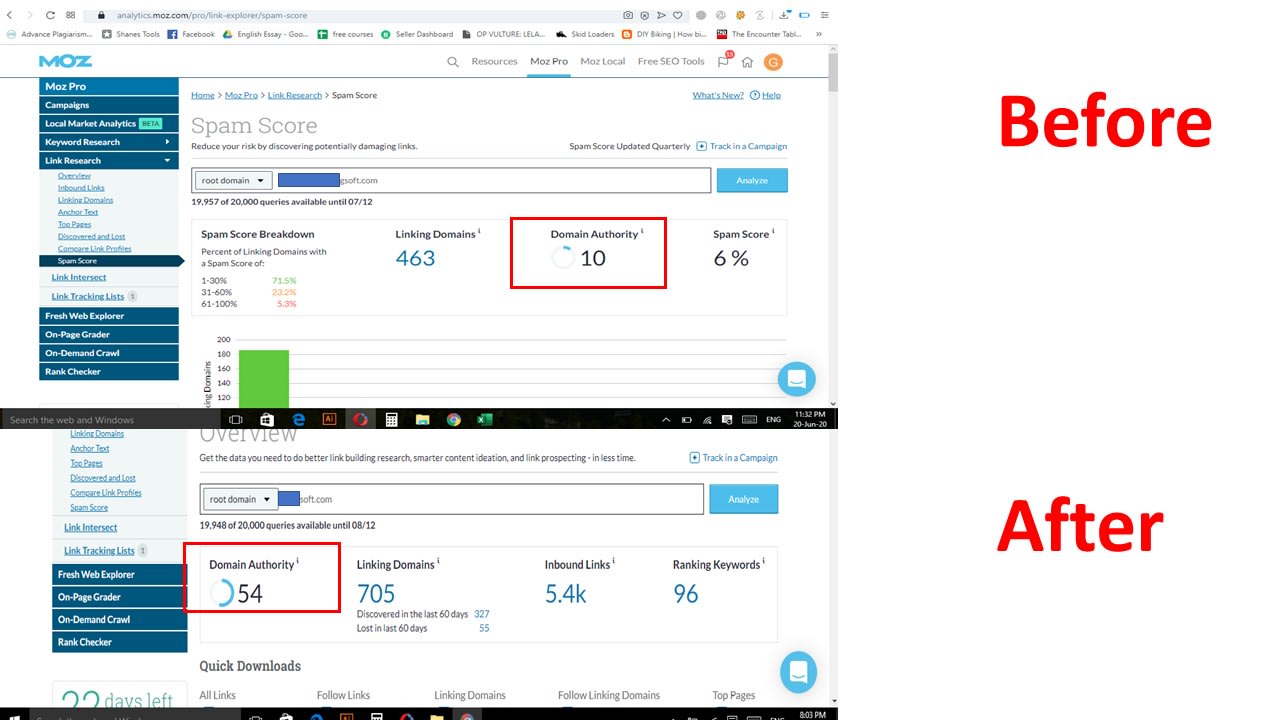Follow the Link Research breadcrumb link

(x=295, y=95)
